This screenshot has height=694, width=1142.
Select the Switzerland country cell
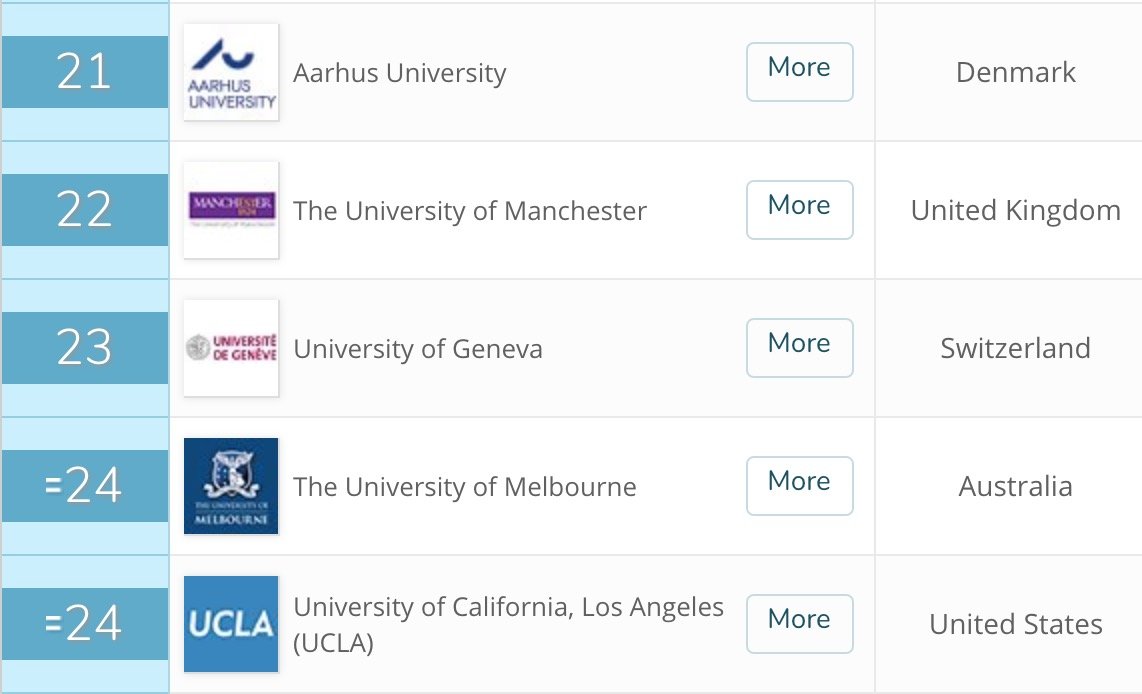tap(1015, 348)
